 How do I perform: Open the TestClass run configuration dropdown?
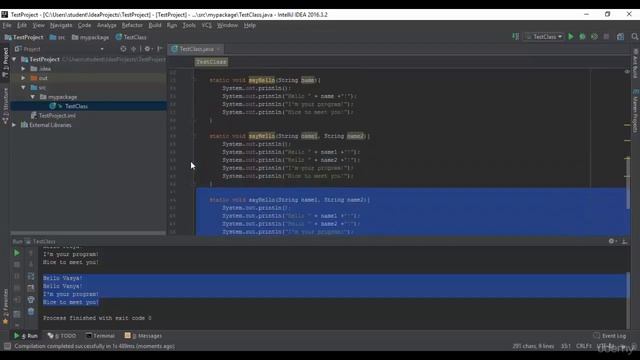coord(544,37)
